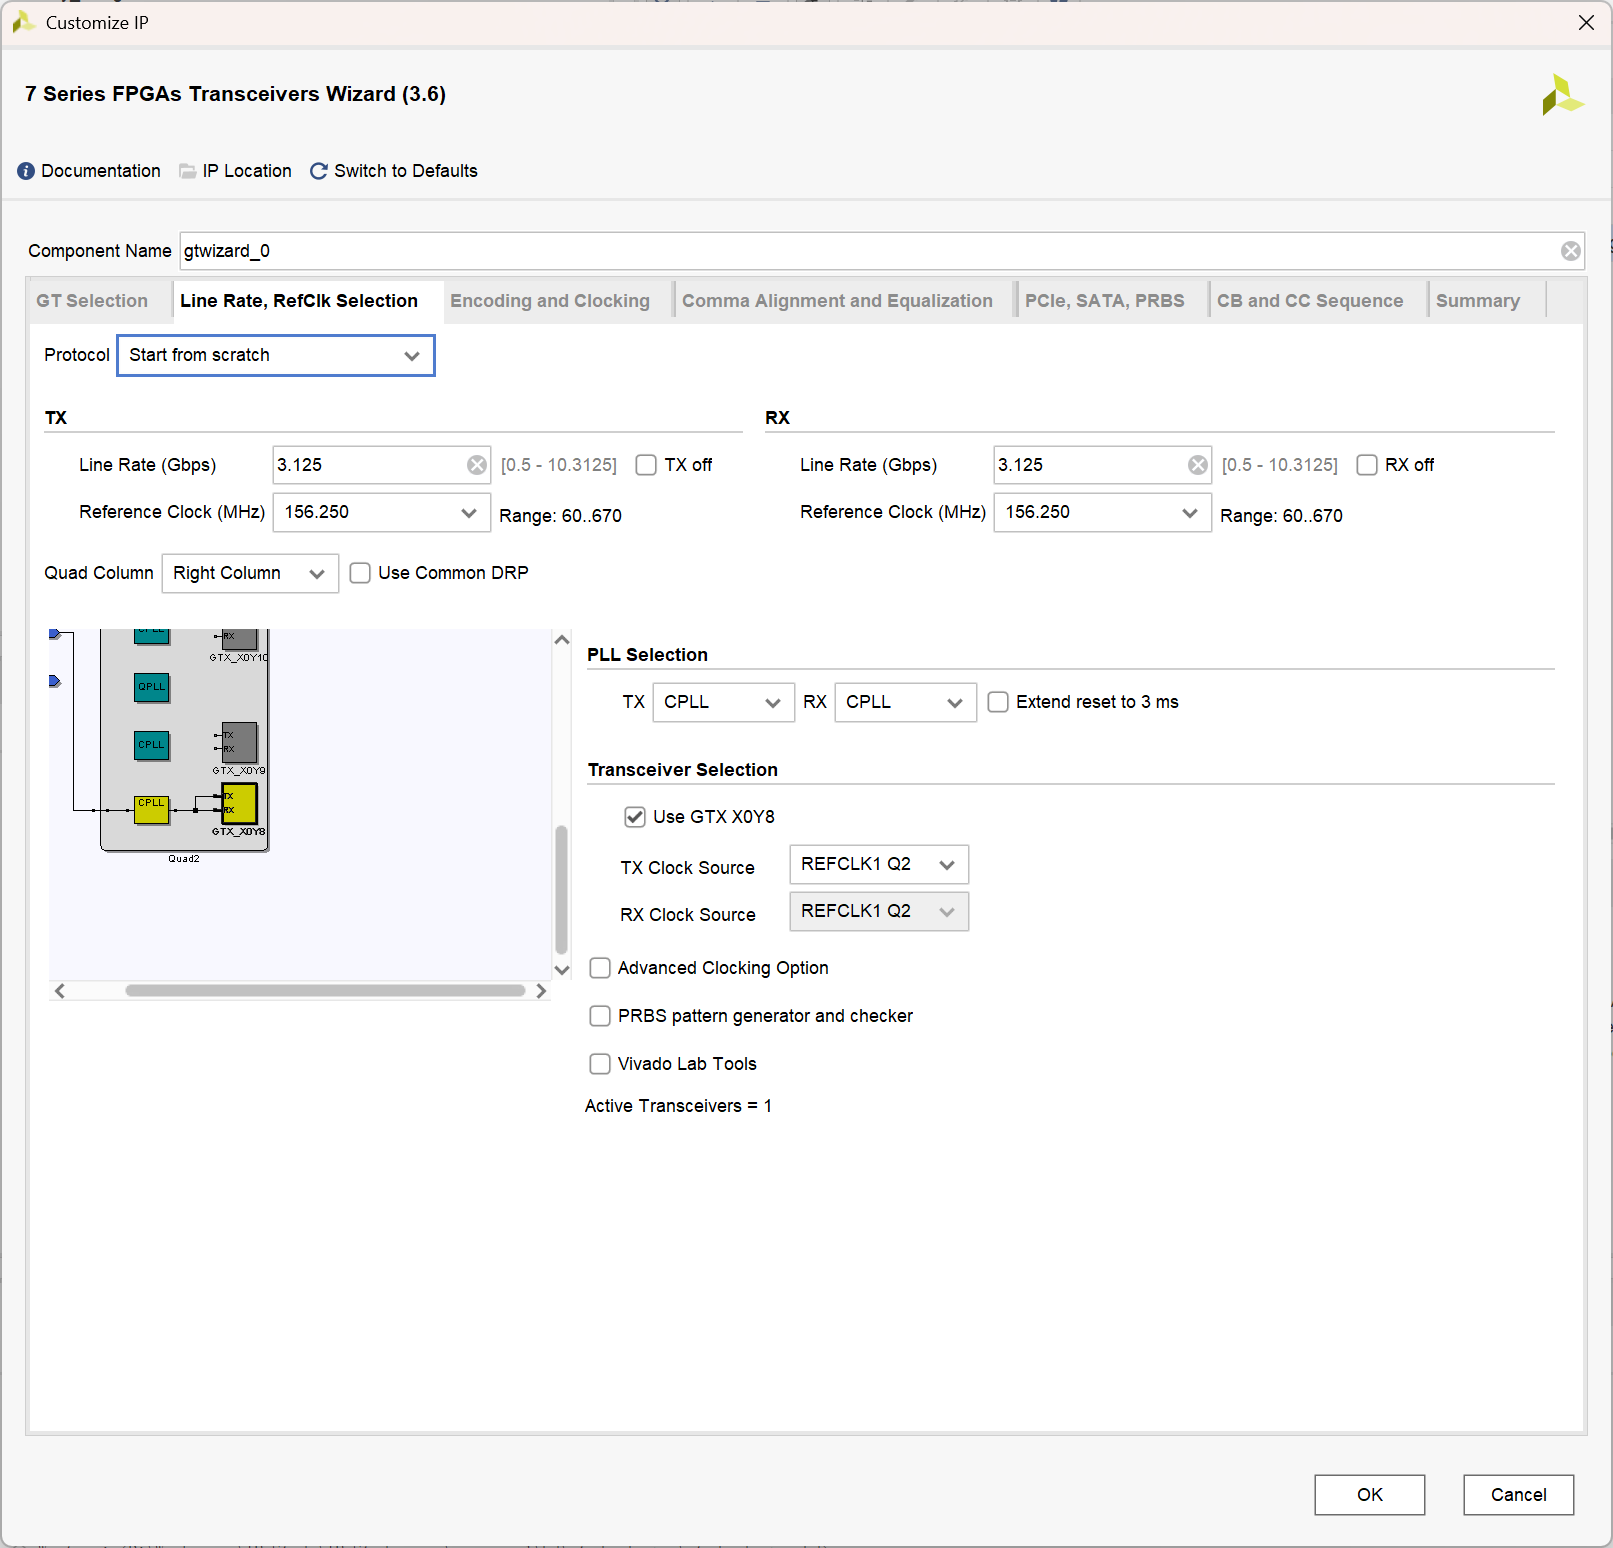The height and width of the screenshot is (1548, 1613).
Task: Select the teal CPLL block for GTX_X0Y9
Action: pyautogui.click(x=152, y=745)
